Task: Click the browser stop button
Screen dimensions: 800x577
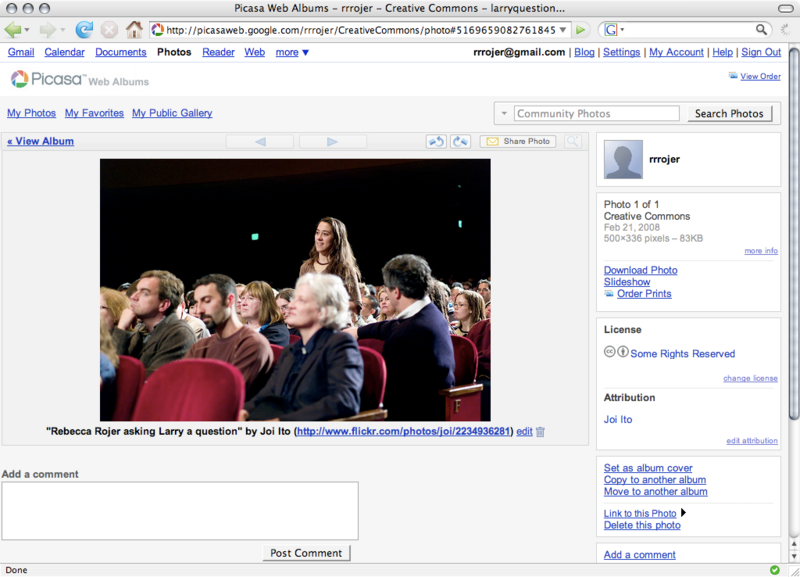Action: coord(109,30)
